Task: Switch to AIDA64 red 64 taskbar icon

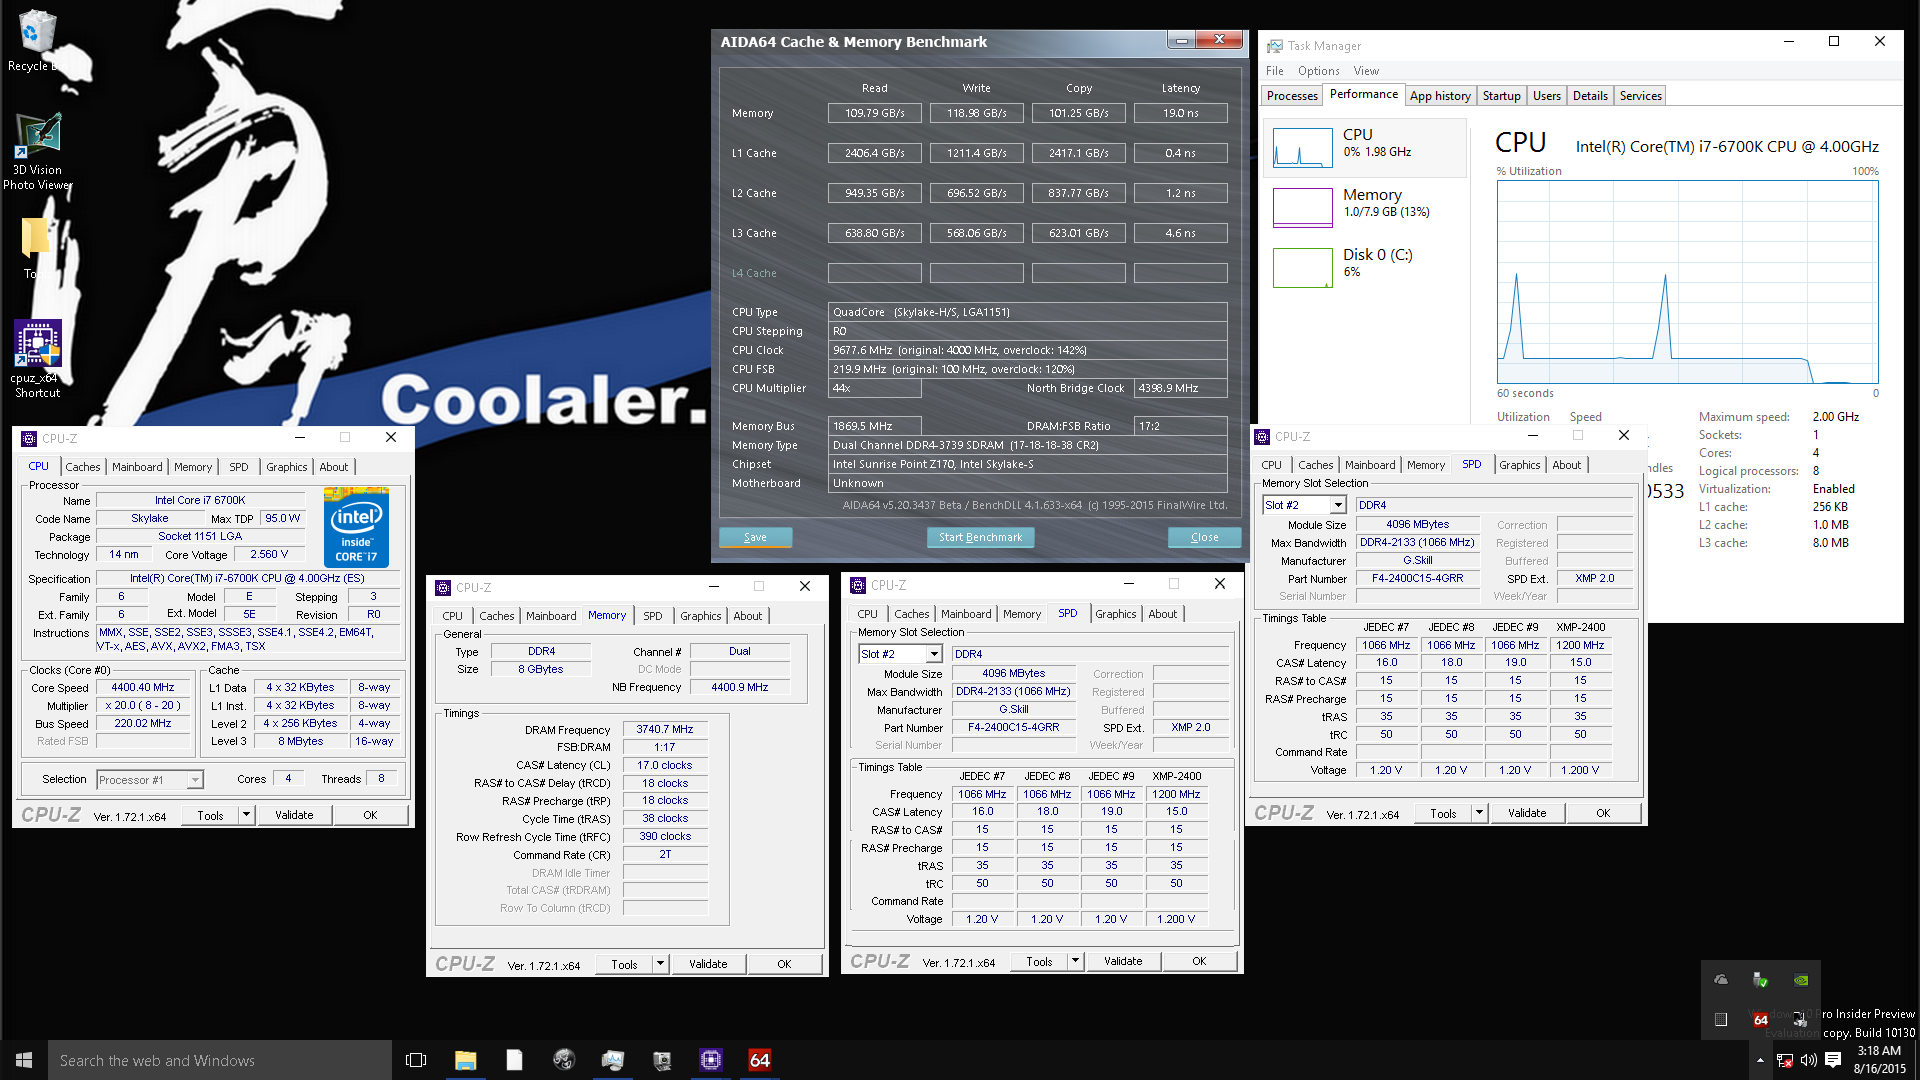Action: coord(759,1060)
